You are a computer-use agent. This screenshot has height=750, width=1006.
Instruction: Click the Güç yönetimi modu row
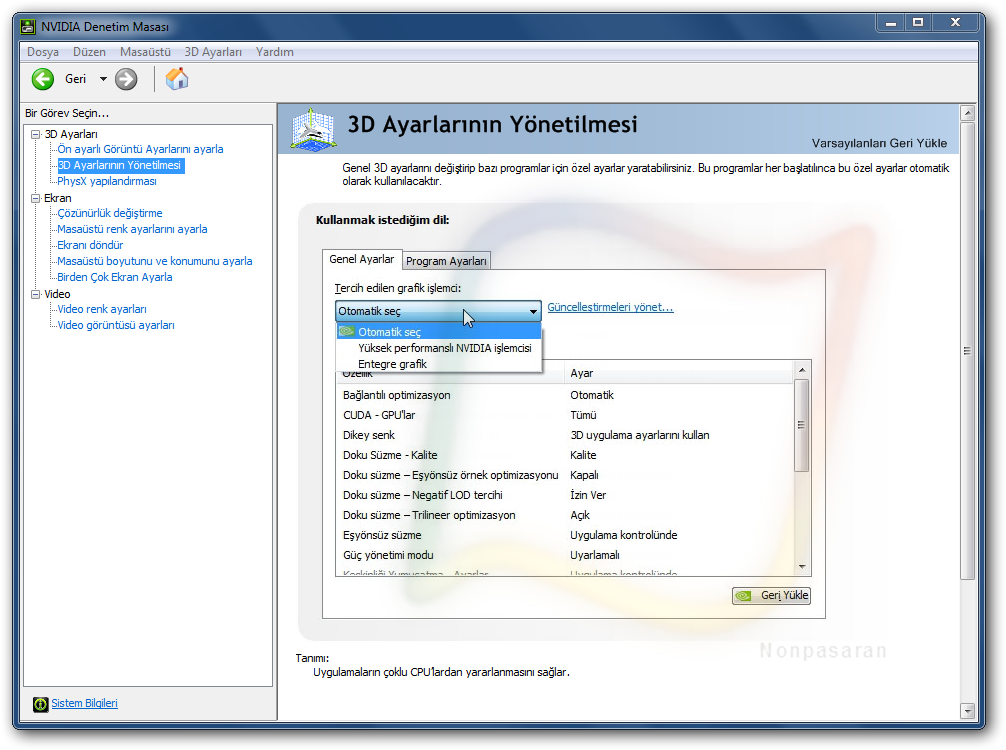565,555
